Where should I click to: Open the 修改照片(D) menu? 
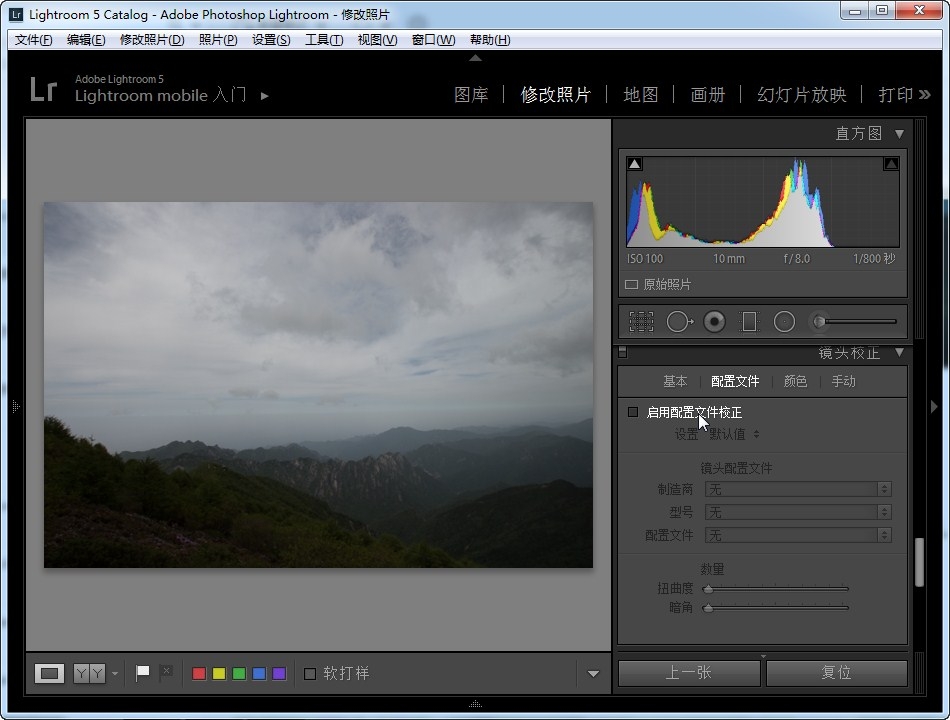click(x=152, y=40)
